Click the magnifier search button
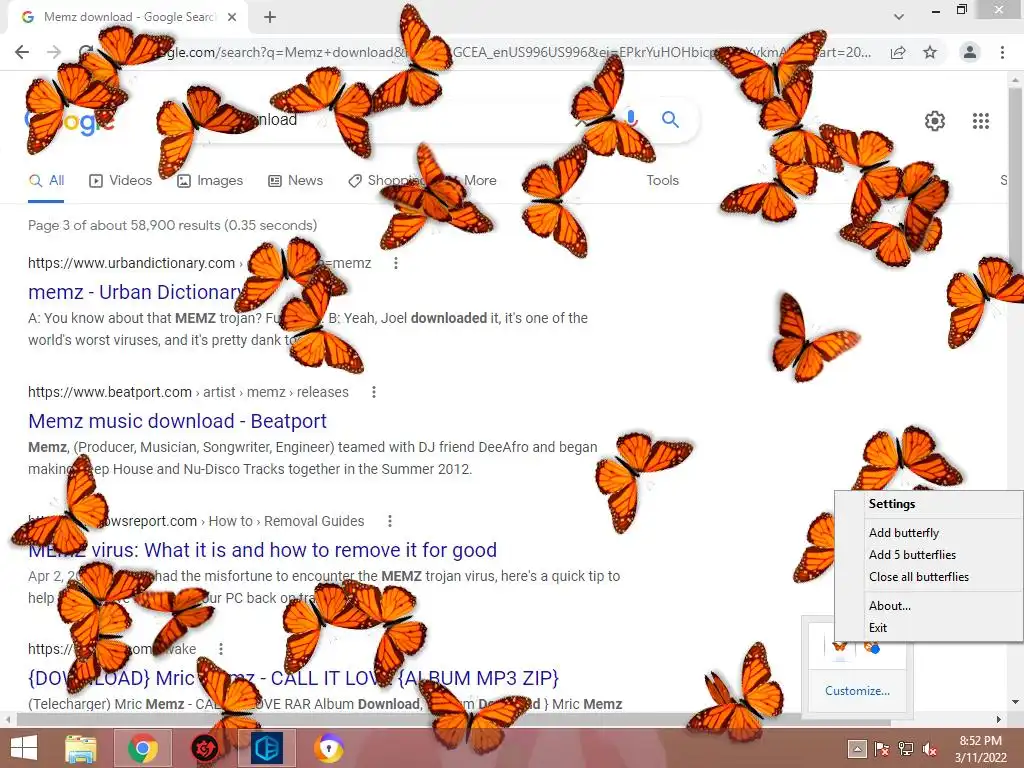The image size is (1024, 768). click(x=670, y=119)
